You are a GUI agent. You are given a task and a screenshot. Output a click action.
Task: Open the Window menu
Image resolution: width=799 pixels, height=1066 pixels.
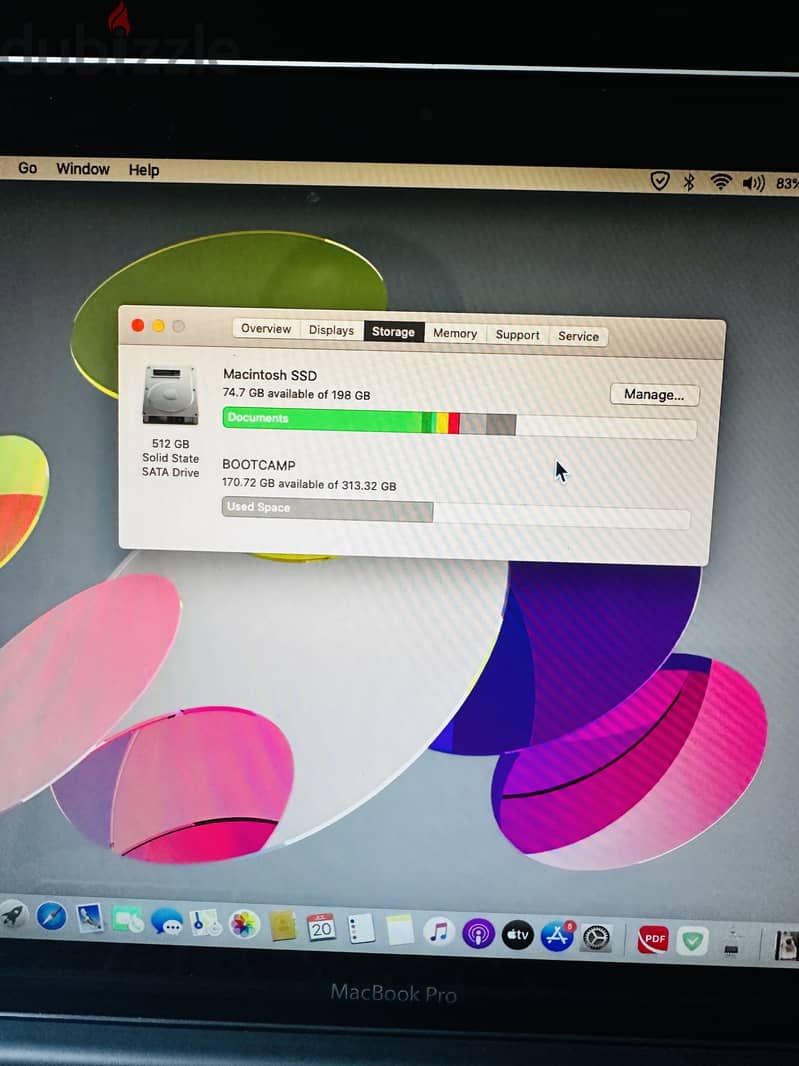coord(83,169)
